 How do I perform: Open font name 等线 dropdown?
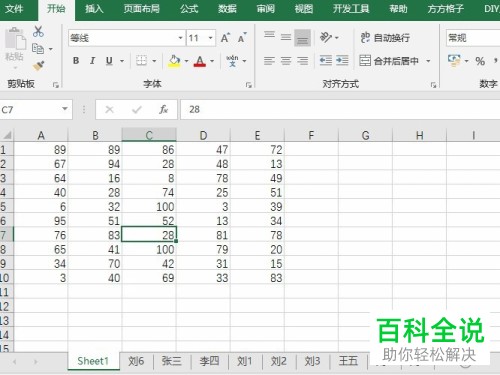click(x=180, y=38)
